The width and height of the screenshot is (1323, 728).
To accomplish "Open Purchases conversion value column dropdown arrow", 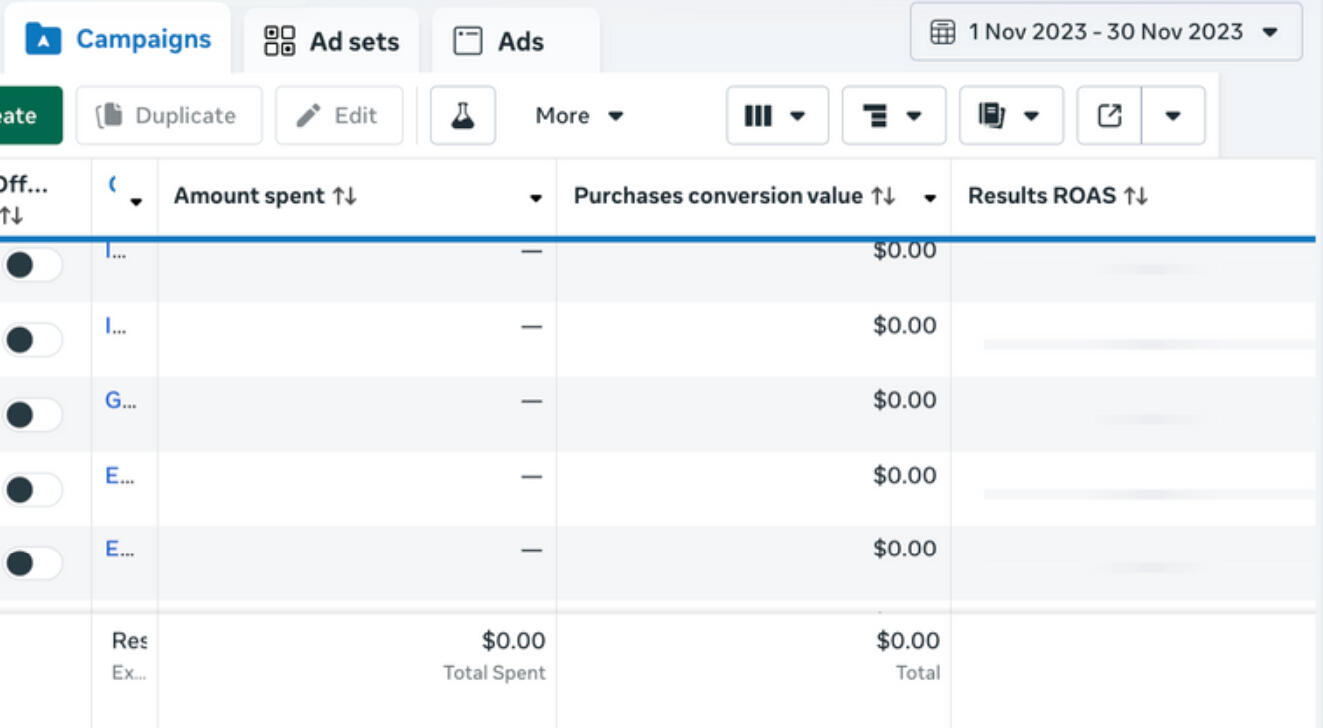I will pyautogui.click(x=930, y=198).
